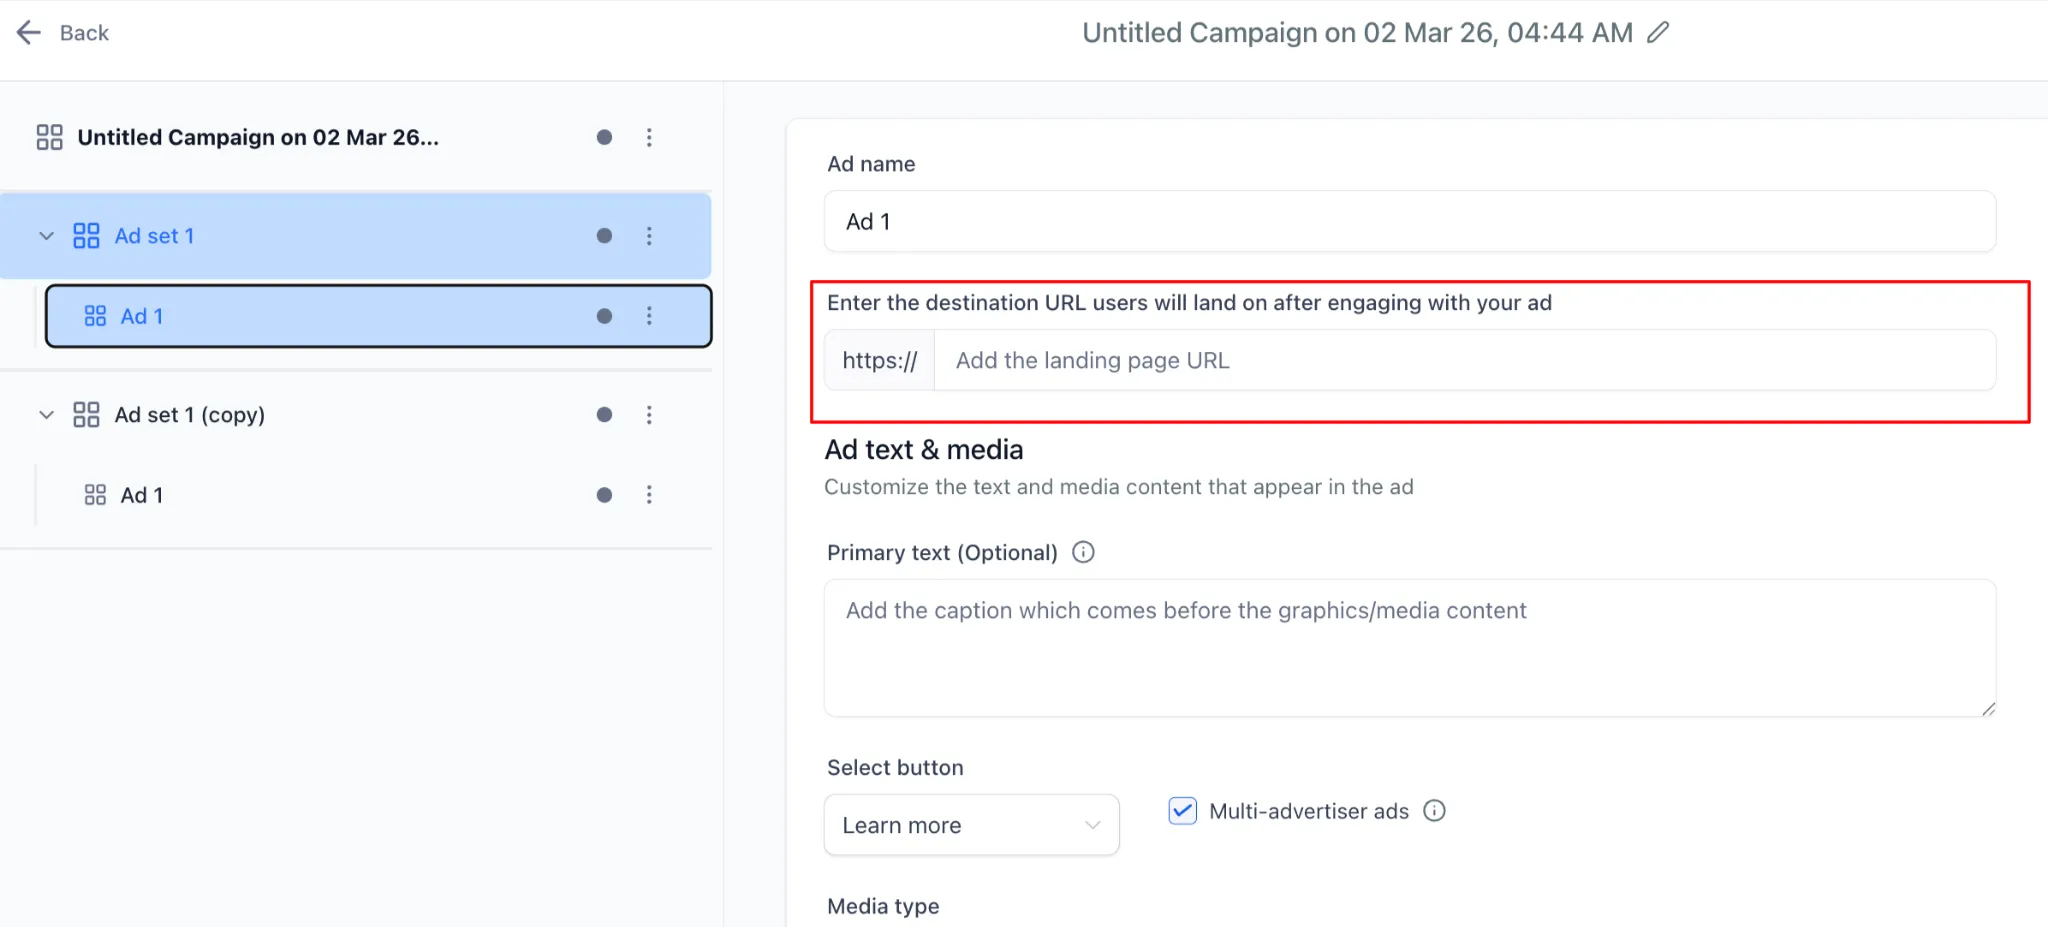Click the Back button
Viewport: 2048px width, 927px height.
pyautogui.click(x=62, y=32)
